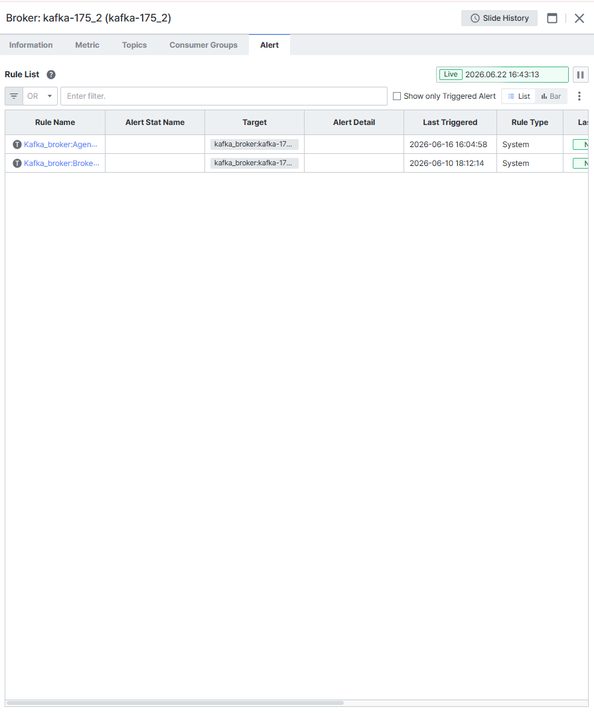Open Slide History
This screenshot has height=713, width=594.
[x=499, y=18]
